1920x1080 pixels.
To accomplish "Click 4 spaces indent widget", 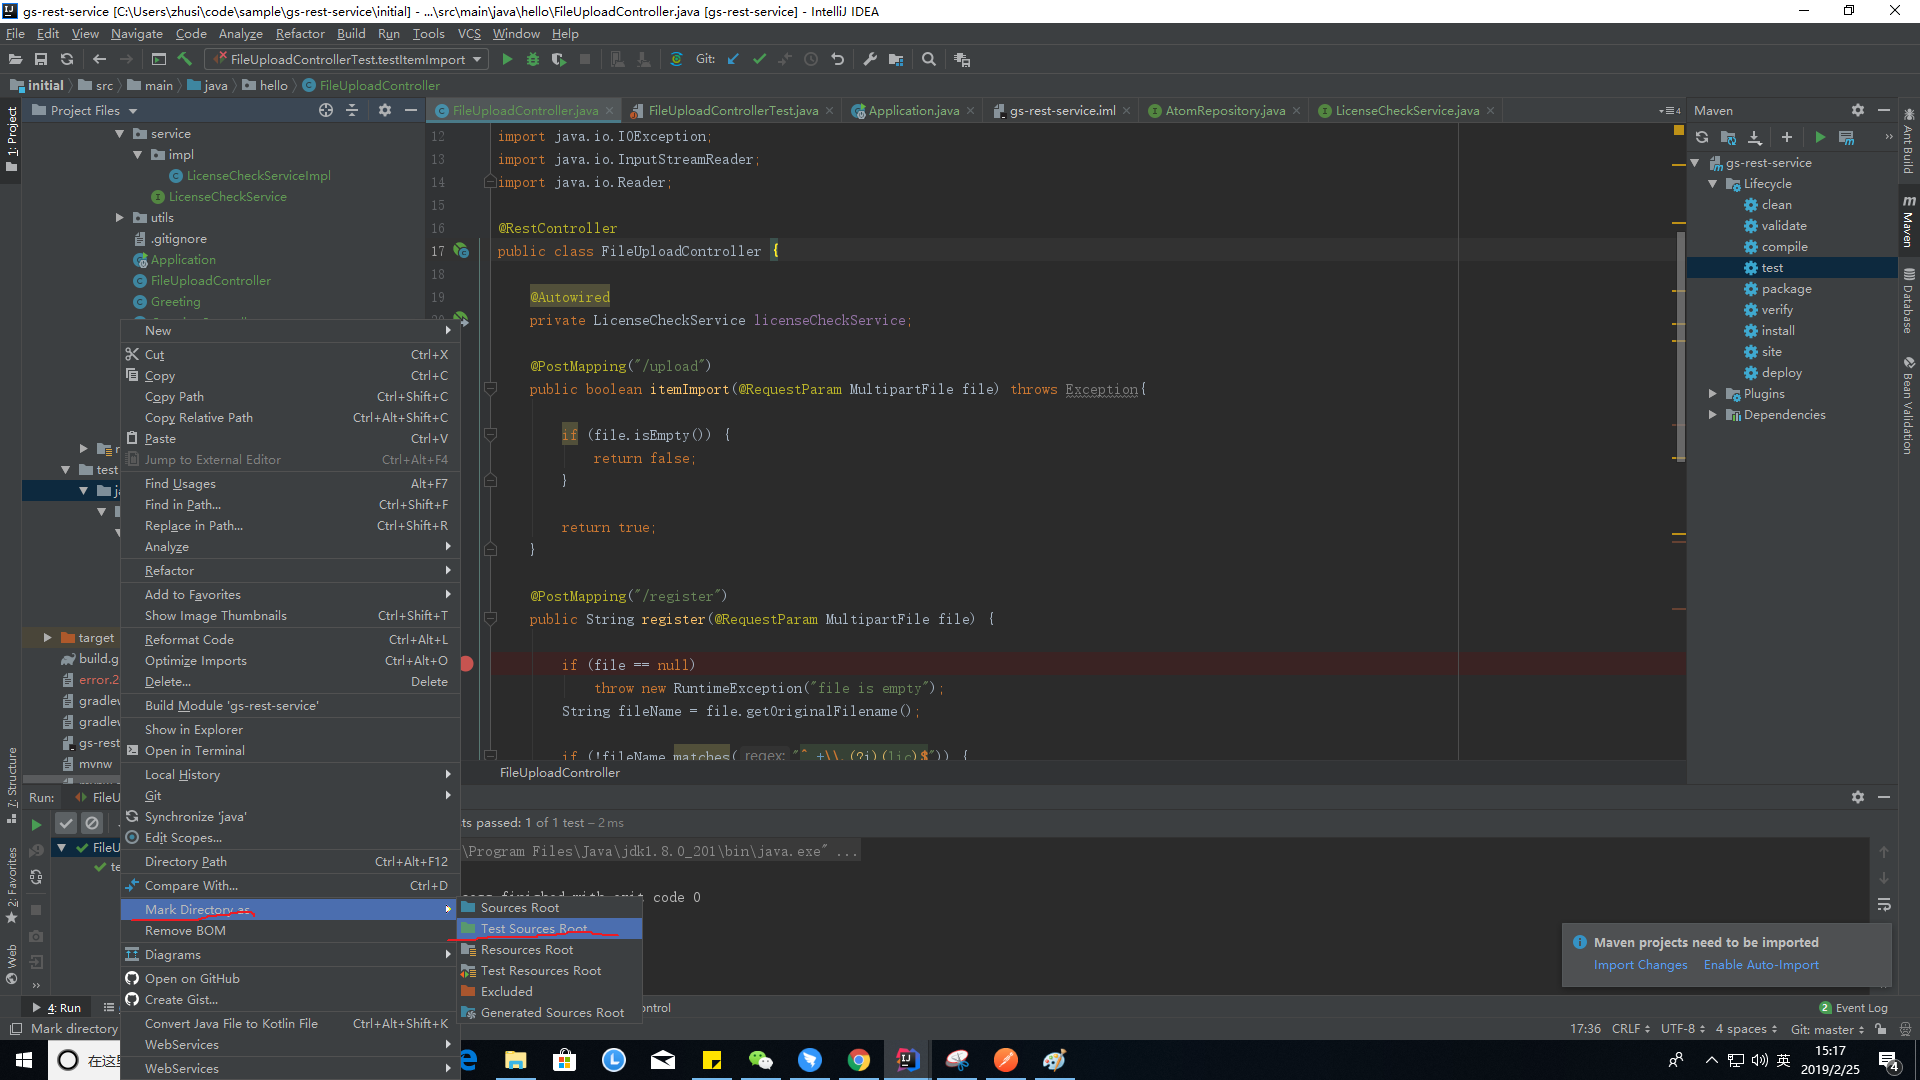I will [1746, 1029].
